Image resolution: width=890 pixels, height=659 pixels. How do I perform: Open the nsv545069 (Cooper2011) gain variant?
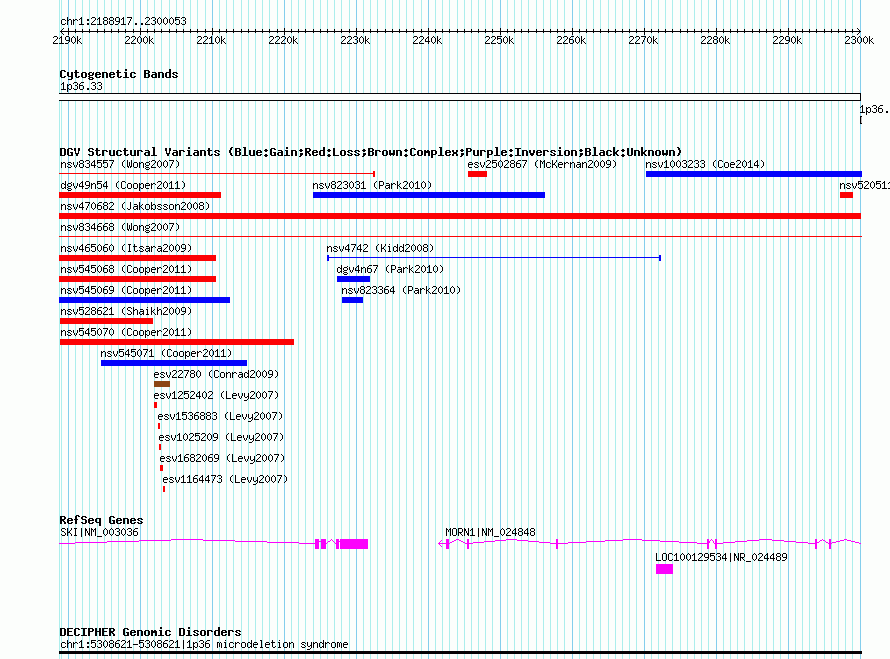144,300
